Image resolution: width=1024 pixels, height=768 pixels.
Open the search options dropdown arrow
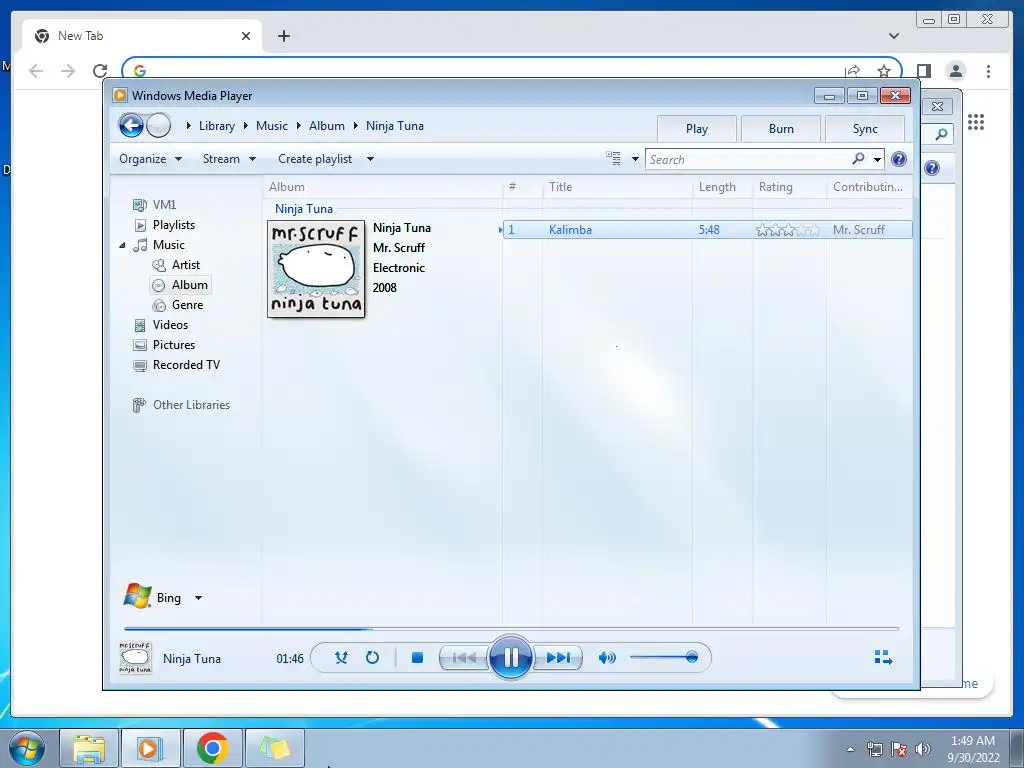pos(877,159)
